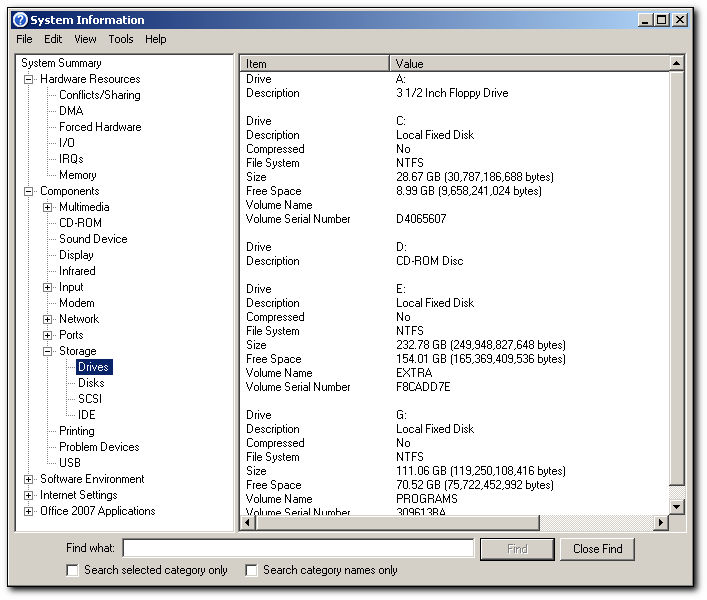This screenshot has height=600, width=707.
Task: Select the I/O tree item
Action: pos(67,143)
